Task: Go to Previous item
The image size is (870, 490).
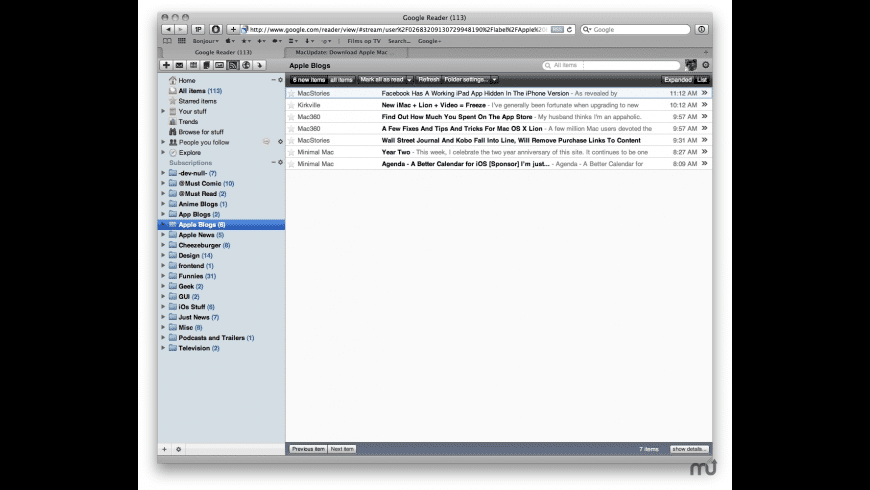Action: [308, 449]
